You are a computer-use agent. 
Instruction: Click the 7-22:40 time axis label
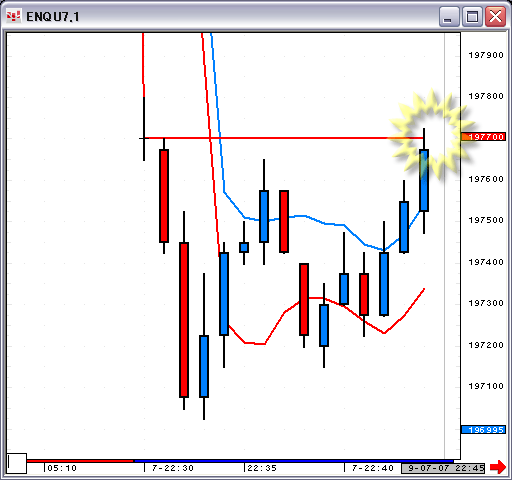click(373, 468)
